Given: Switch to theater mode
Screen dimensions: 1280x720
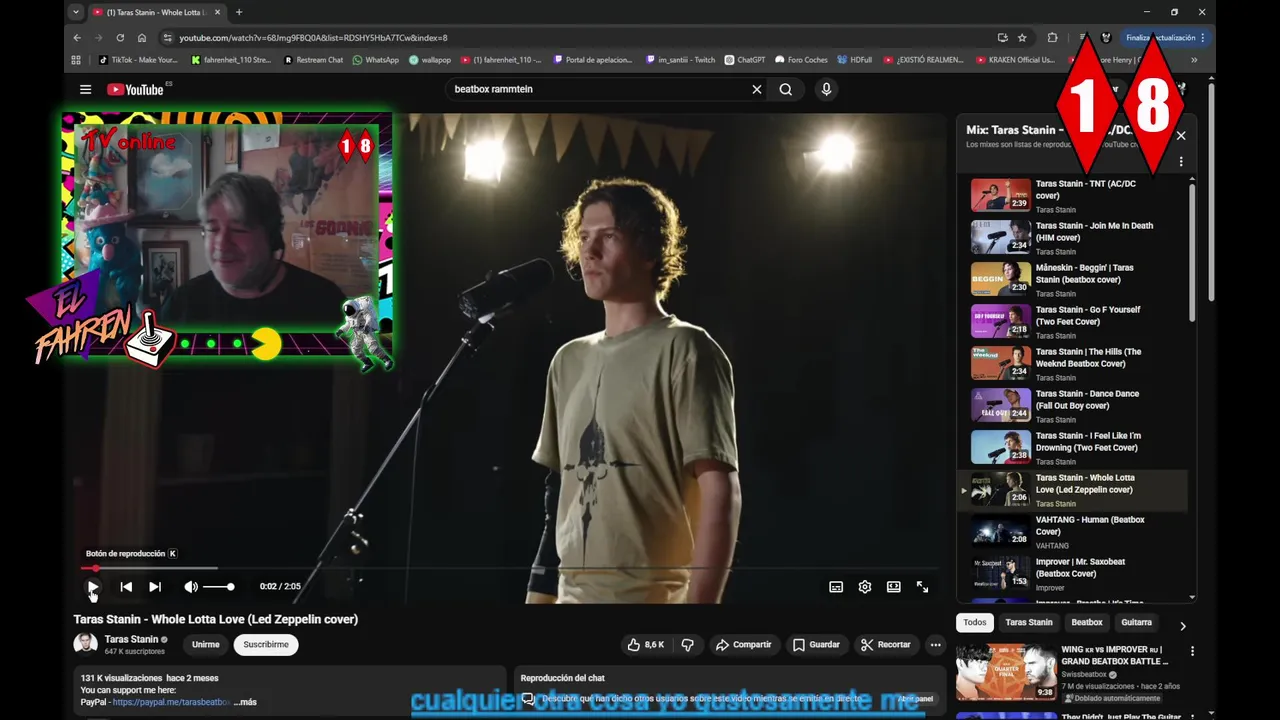Looking at the screenshot, I should point(894,587).
